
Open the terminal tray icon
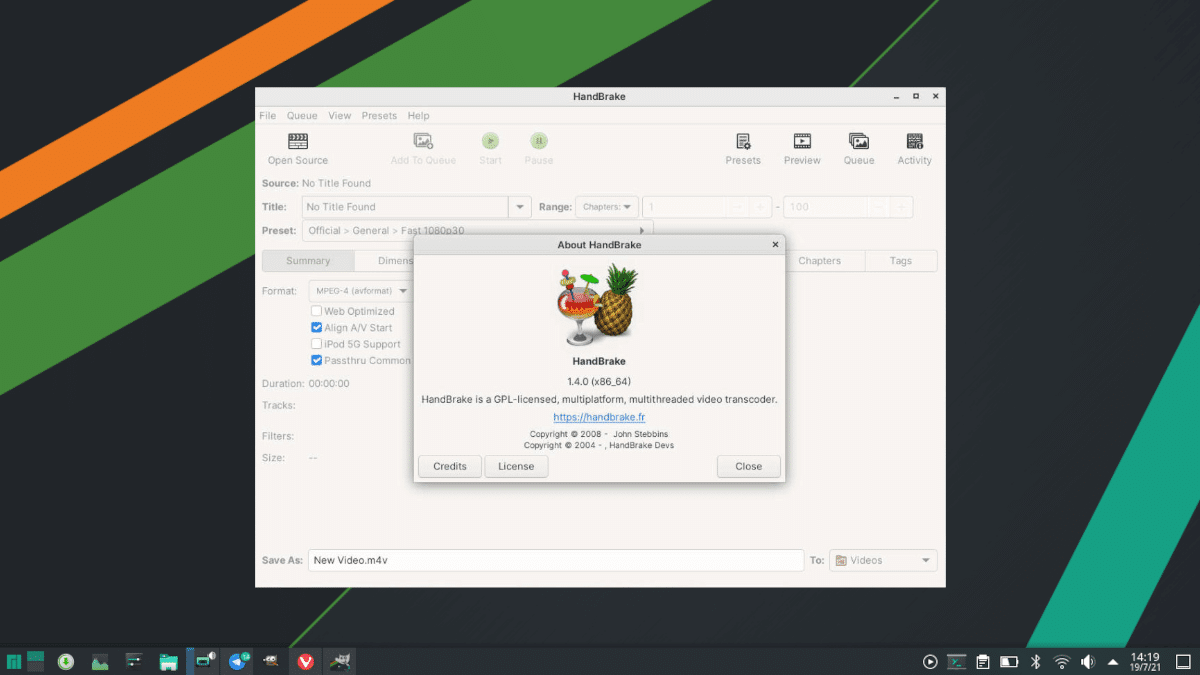957,661
